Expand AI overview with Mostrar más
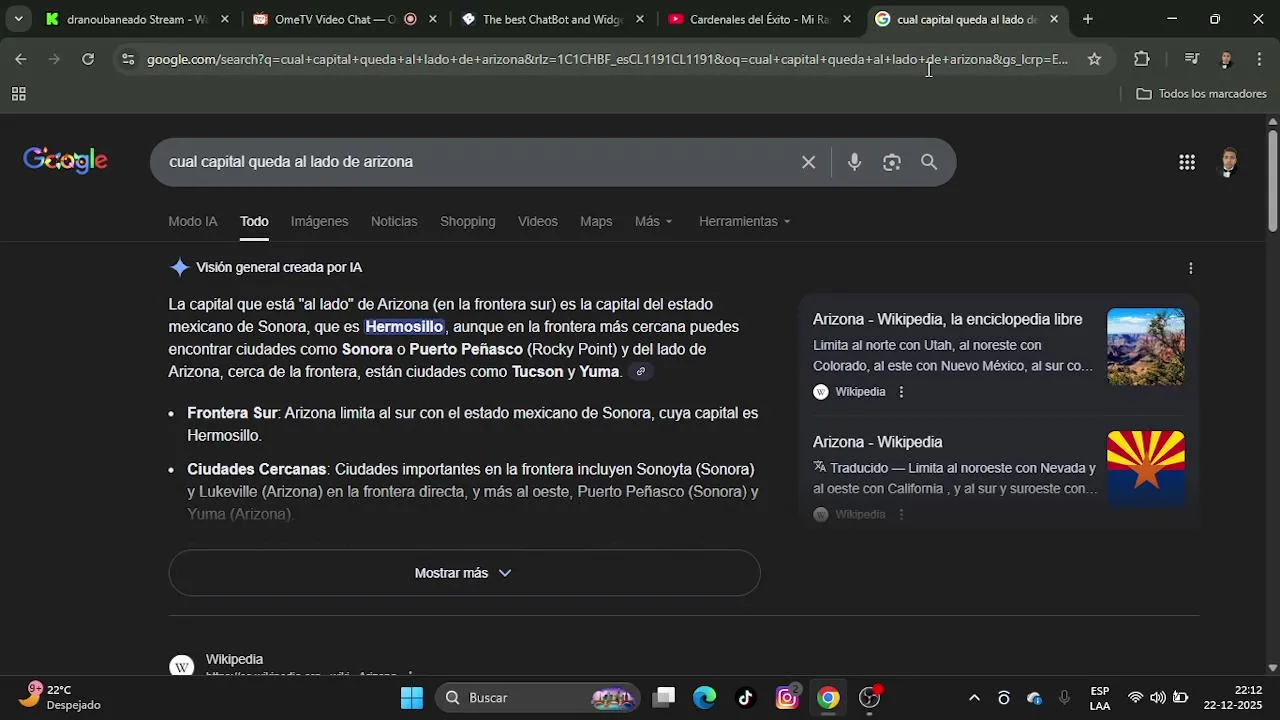Screen dimensions: 1280x720 [x=464, y=573]
